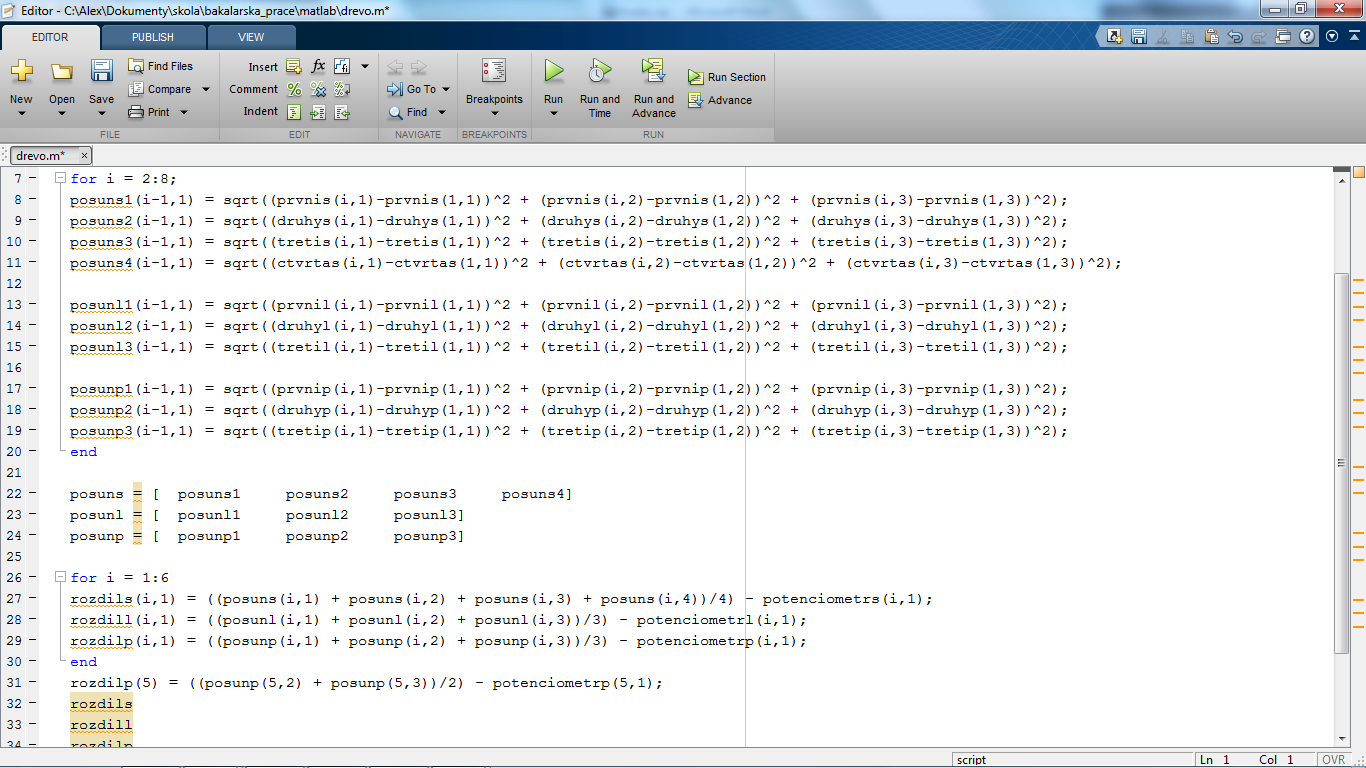This screenshot has width=1366, height=768.
Task: Click the Save floppy disk icon in ribbon
Action: pos(101,71)
